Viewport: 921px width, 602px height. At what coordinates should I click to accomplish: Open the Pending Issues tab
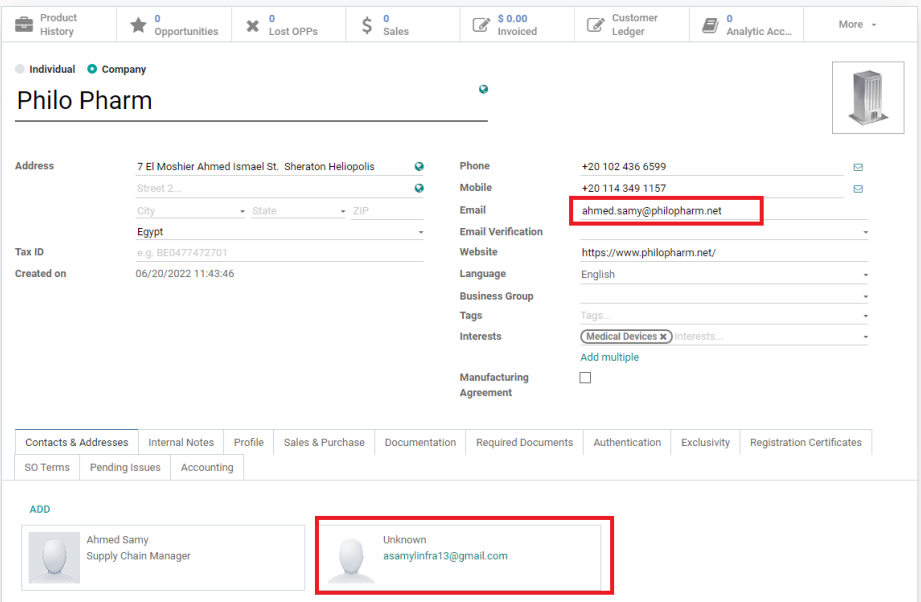coord(125,468)
